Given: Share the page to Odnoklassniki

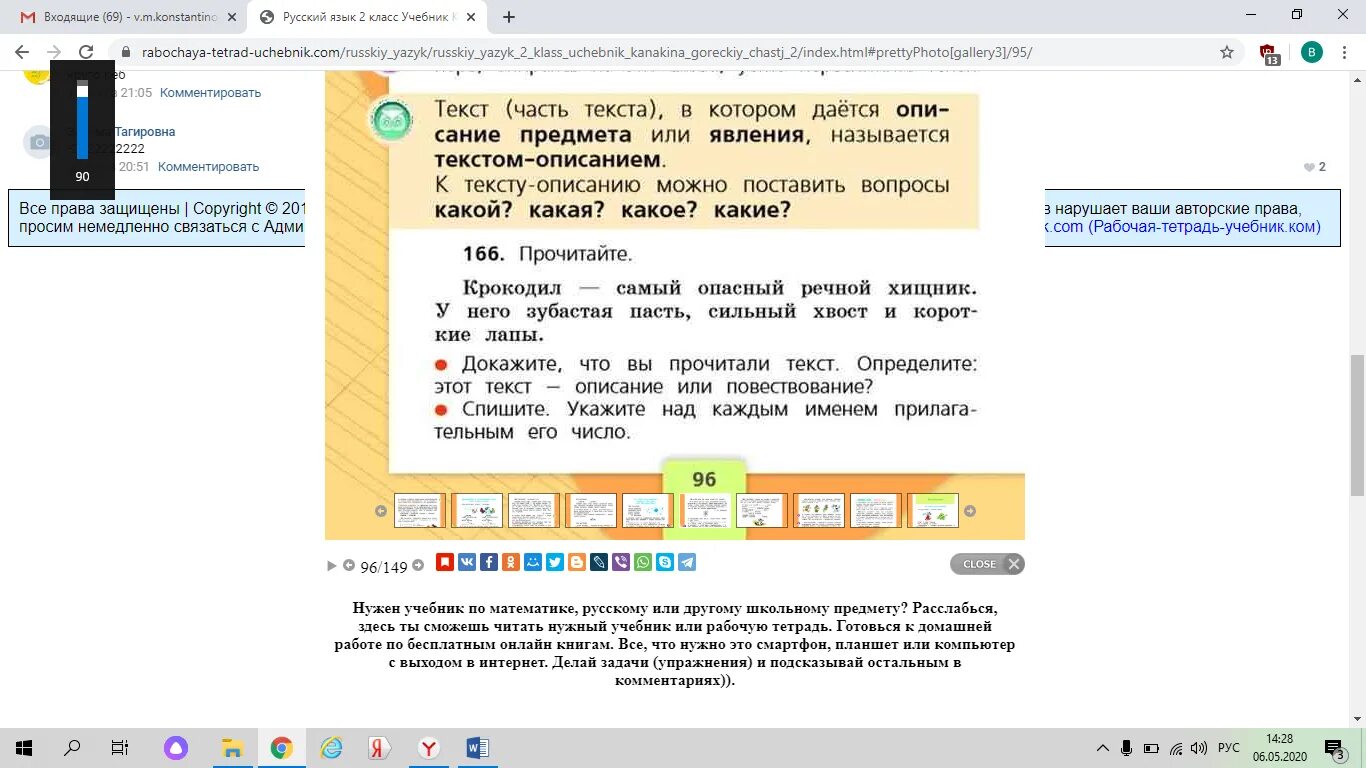Looking at the screenshot, I should click(511, 562).
